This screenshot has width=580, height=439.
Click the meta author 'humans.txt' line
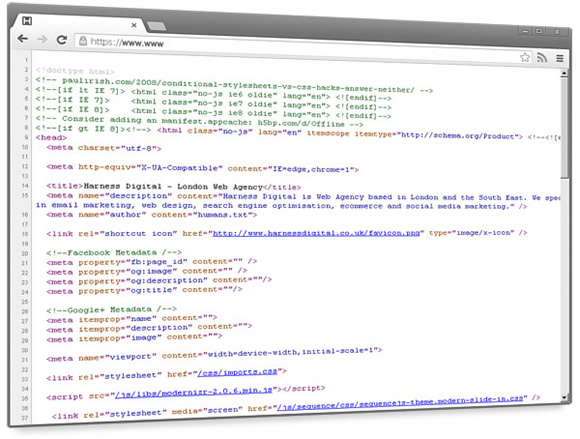point(151,215)
